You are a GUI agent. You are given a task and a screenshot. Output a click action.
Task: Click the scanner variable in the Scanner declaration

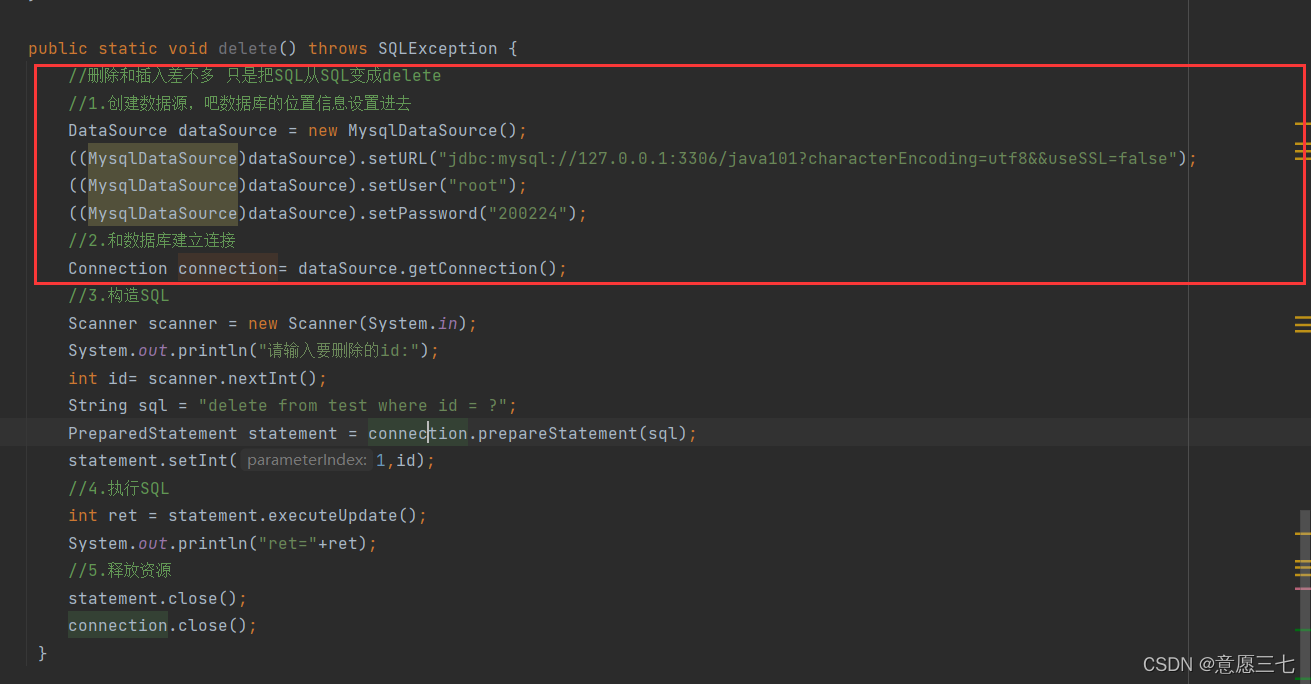182,323
